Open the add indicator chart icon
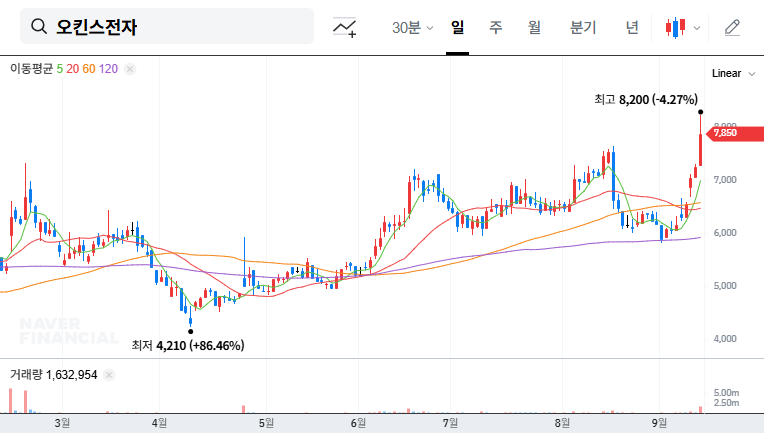The image size is (764, 433). [344, 27]
